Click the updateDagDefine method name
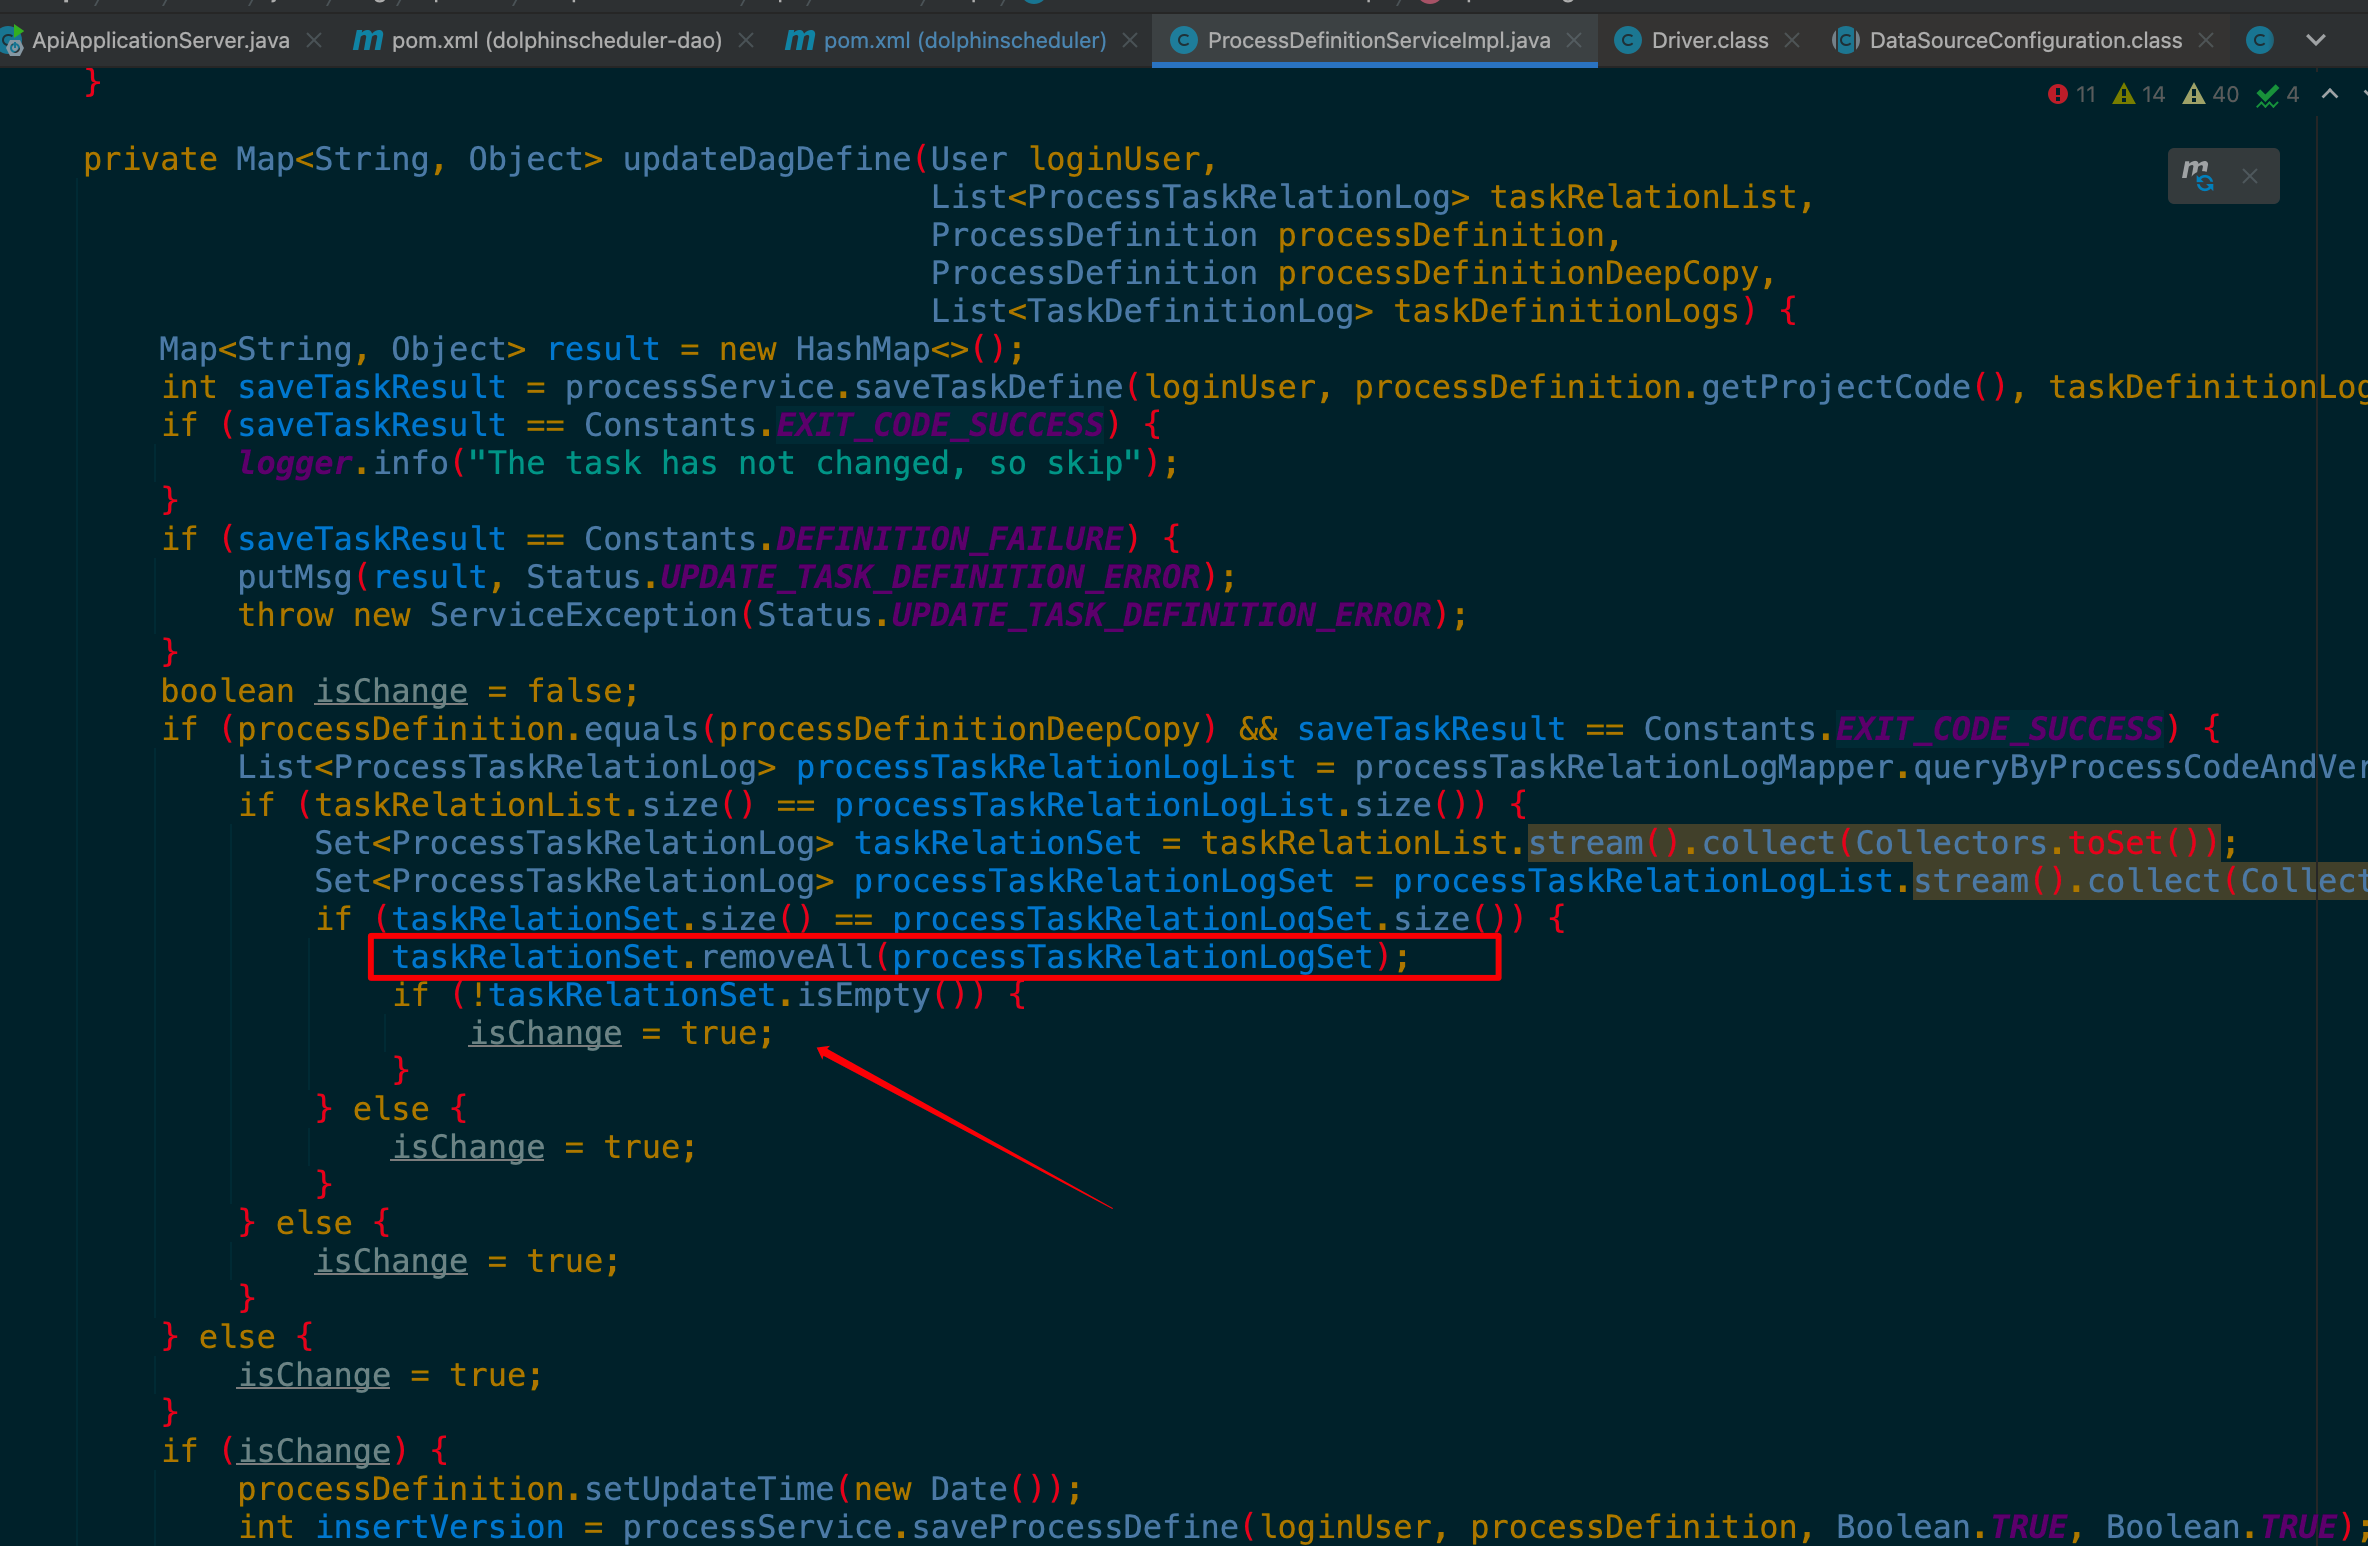2368x1546 pixels. click(766, 159)
